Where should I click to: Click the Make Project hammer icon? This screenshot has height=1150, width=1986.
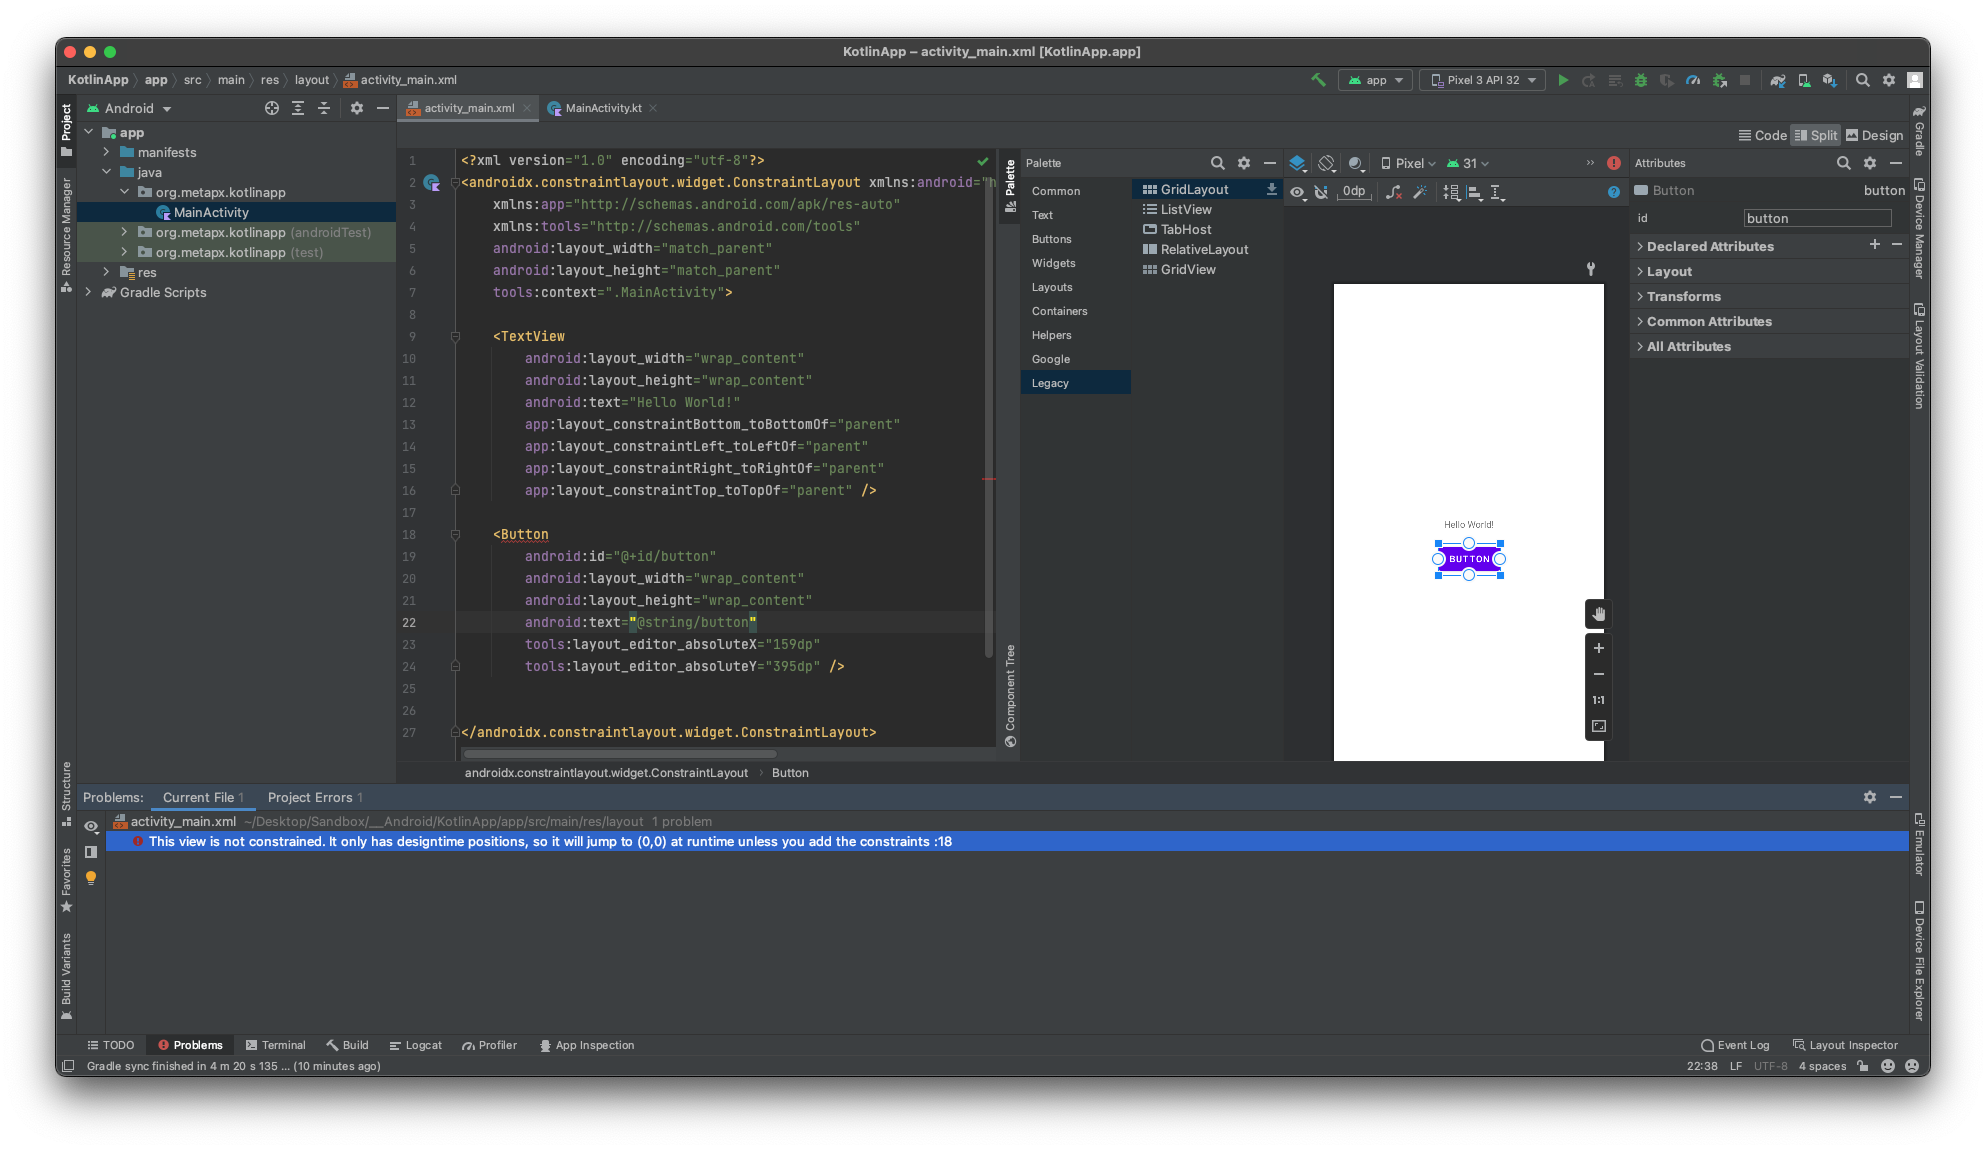coord(1318,80)
